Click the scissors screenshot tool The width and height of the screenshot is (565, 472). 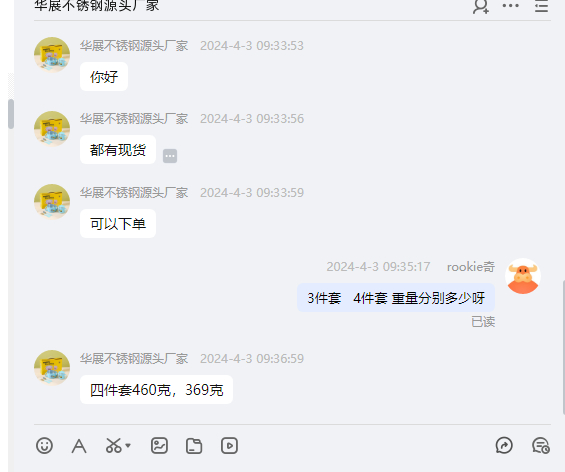coord(114,446)
